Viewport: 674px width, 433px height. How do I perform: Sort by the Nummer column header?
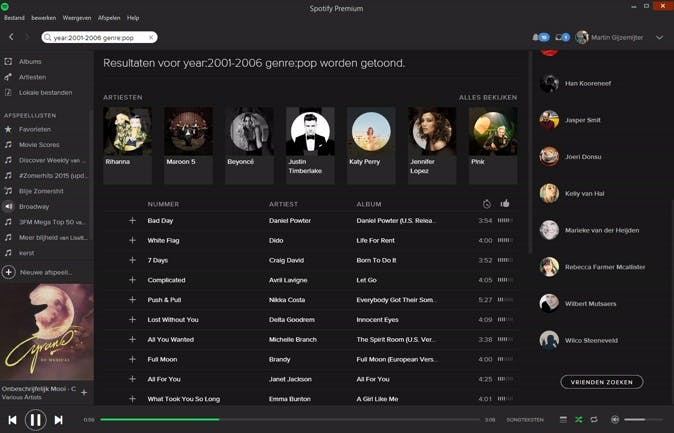[x=163, y=204]
